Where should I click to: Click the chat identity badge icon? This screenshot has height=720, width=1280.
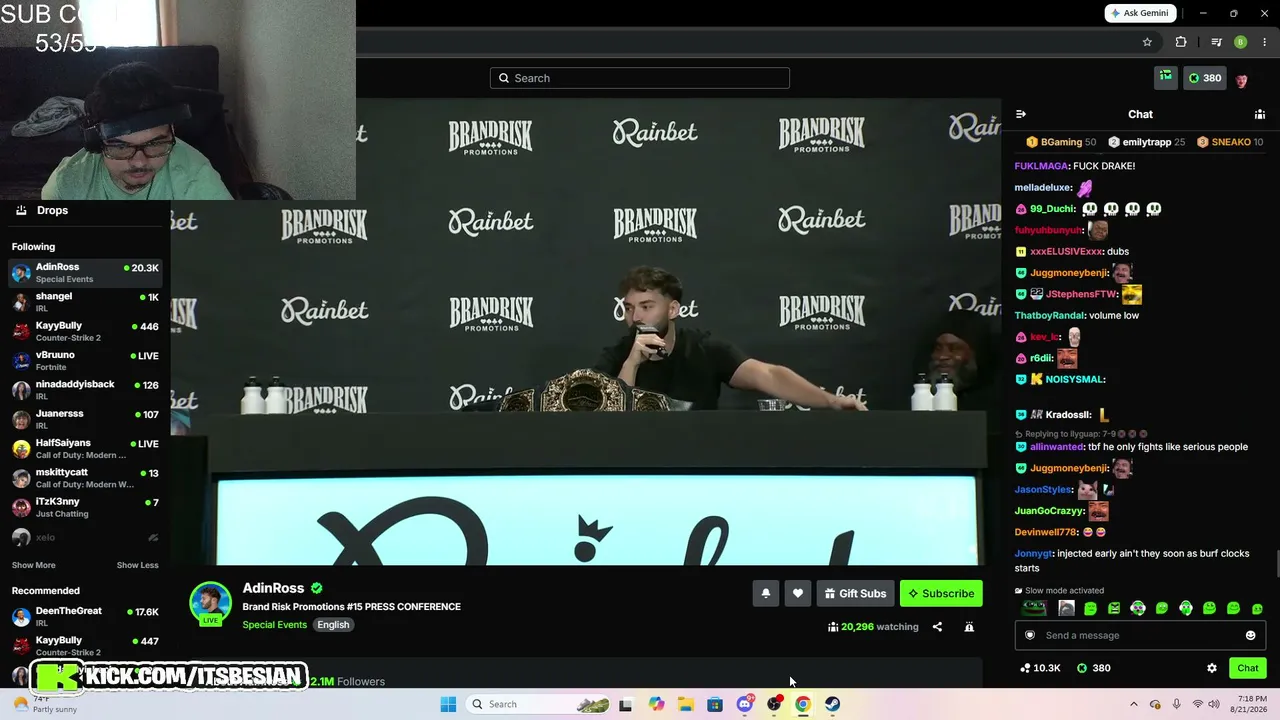coord(1031,635)
